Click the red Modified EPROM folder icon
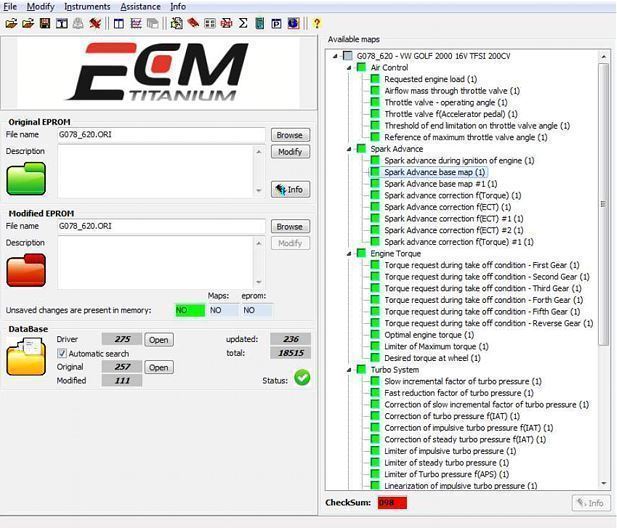 tap(26, 270)
